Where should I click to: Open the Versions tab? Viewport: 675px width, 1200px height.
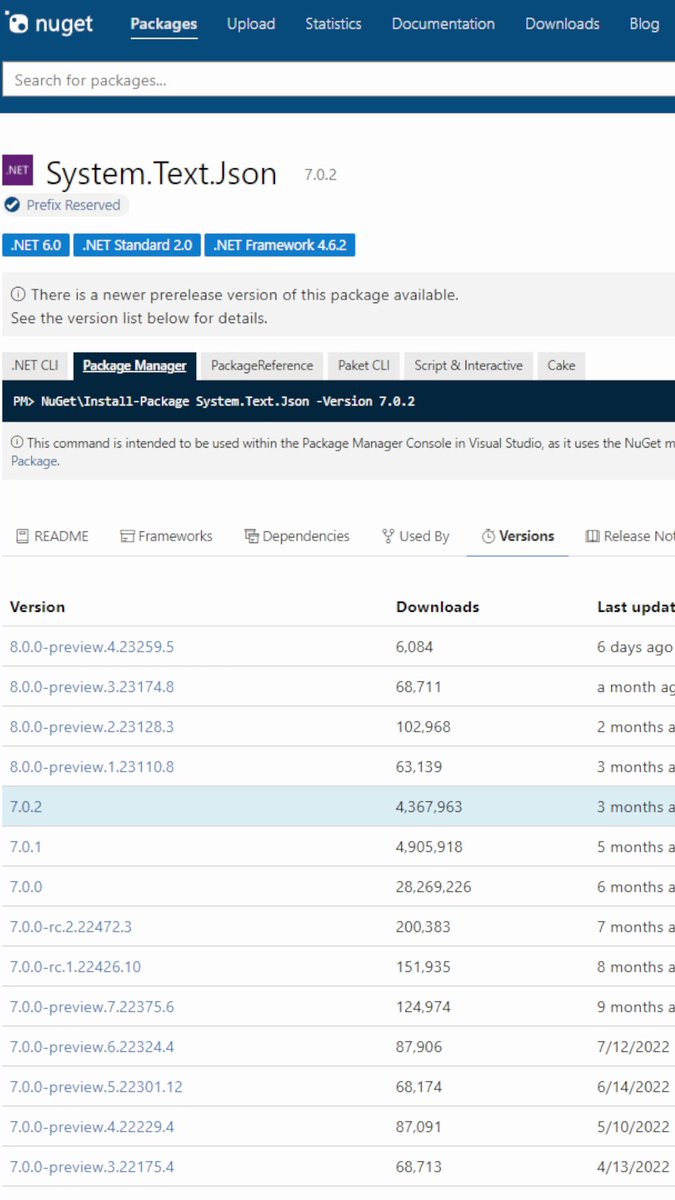pyautogui.click(x=517, y=536)
